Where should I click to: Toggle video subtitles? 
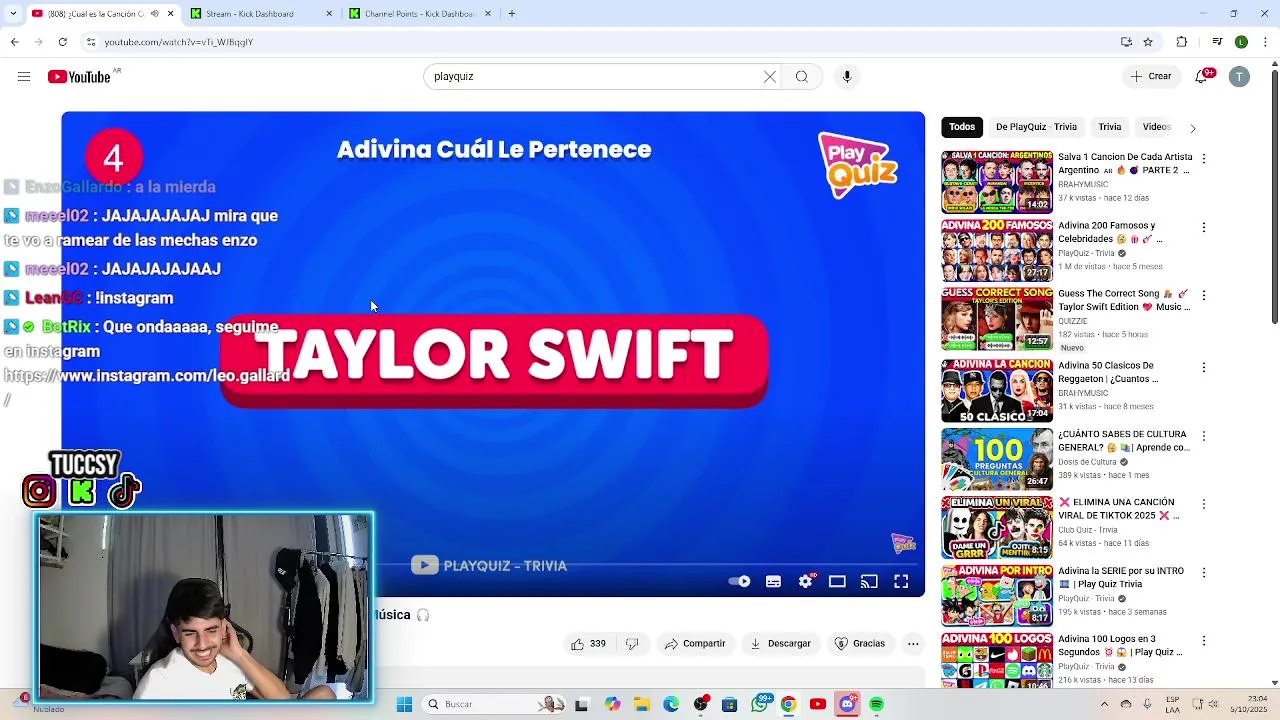click(x=773, y=581)
